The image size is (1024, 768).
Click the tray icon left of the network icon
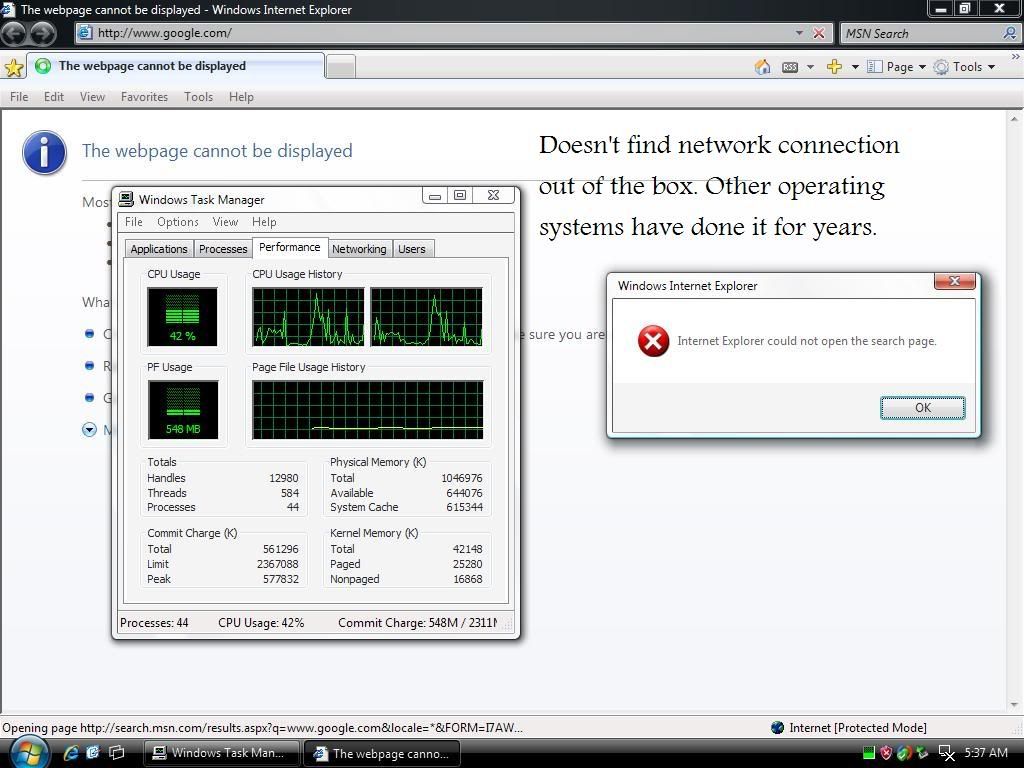click(x=922, y=753)
